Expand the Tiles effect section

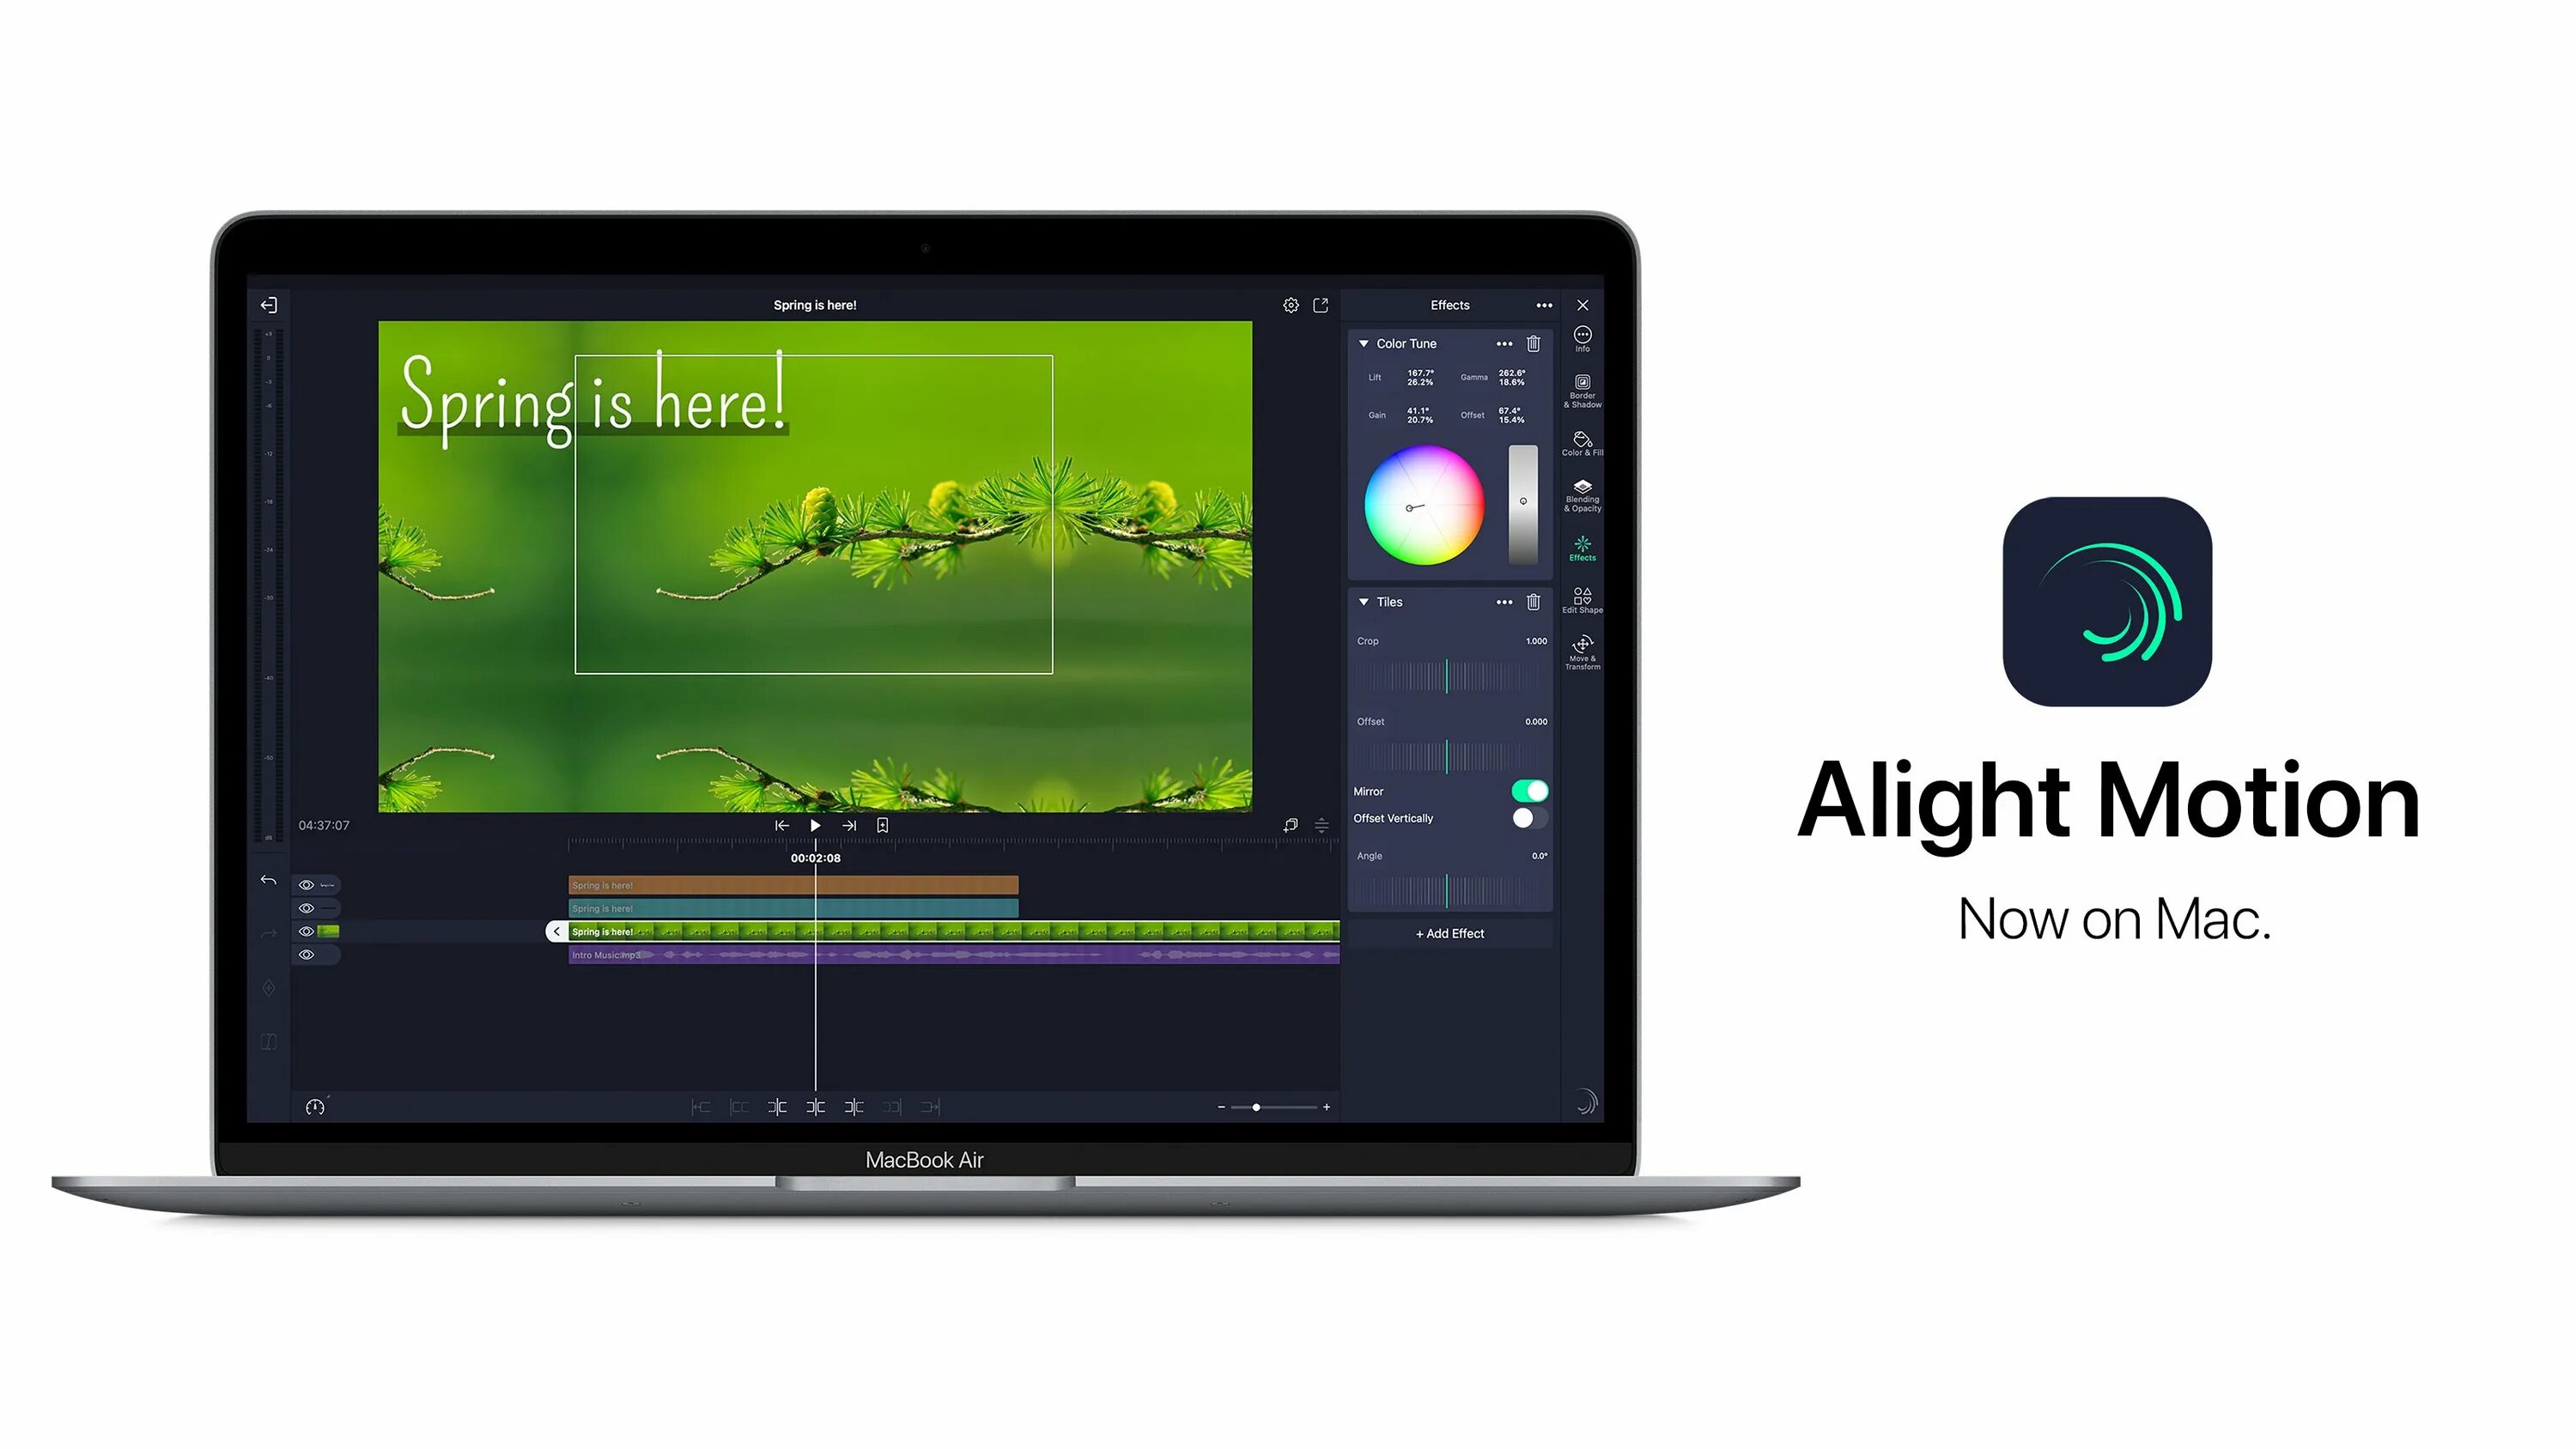(x=1363, y=602)
